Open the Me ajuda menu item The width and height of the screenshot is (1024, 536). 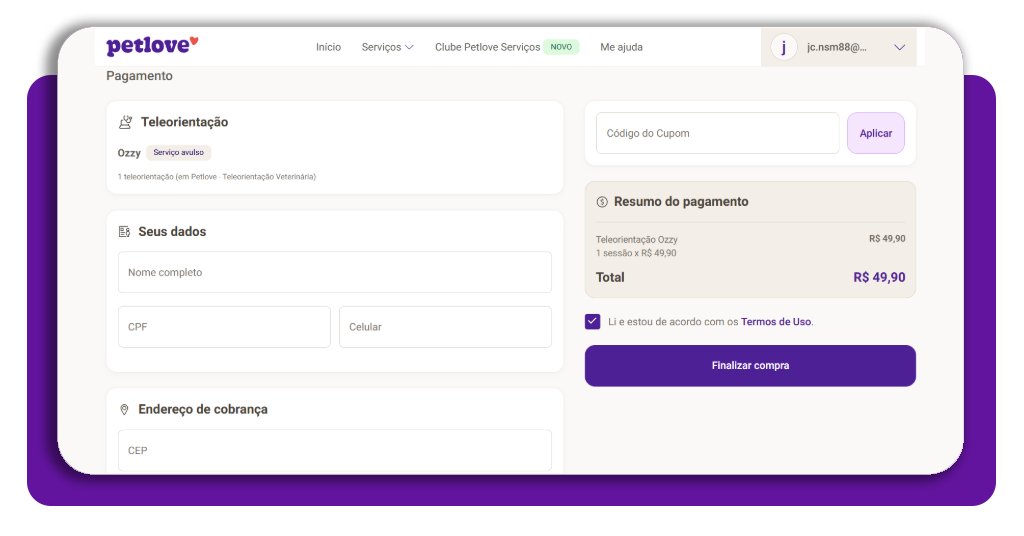coord(621,47)
